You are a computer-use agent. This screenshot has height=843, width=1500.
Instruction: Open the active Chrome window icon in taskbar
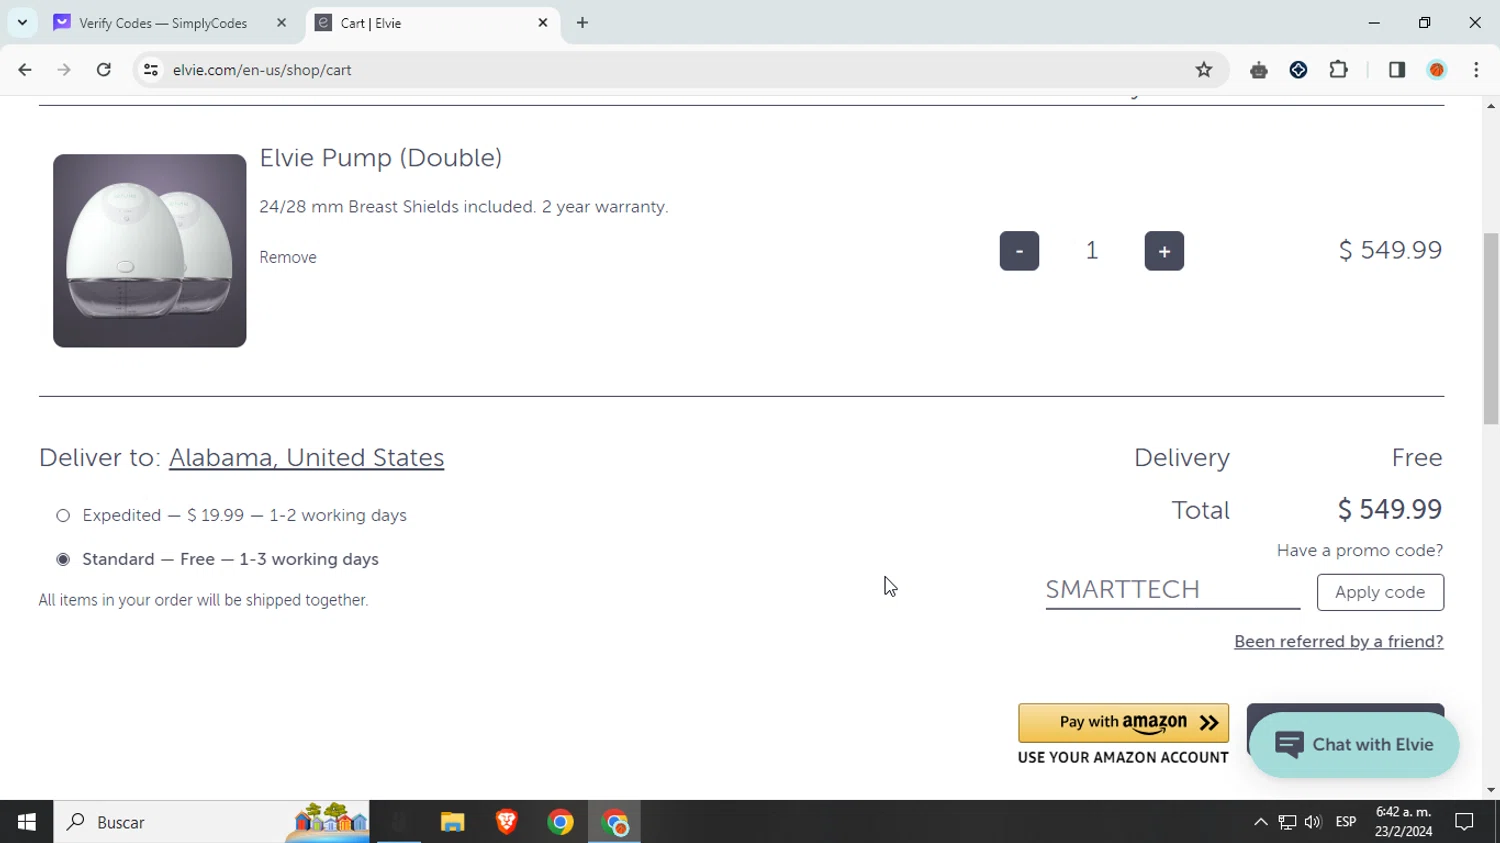(x=615, y=822)
